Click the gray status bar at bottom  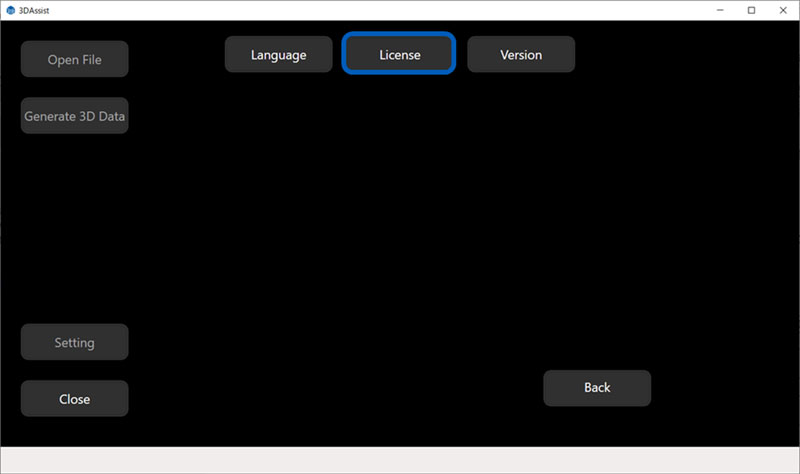pos(400,460)
